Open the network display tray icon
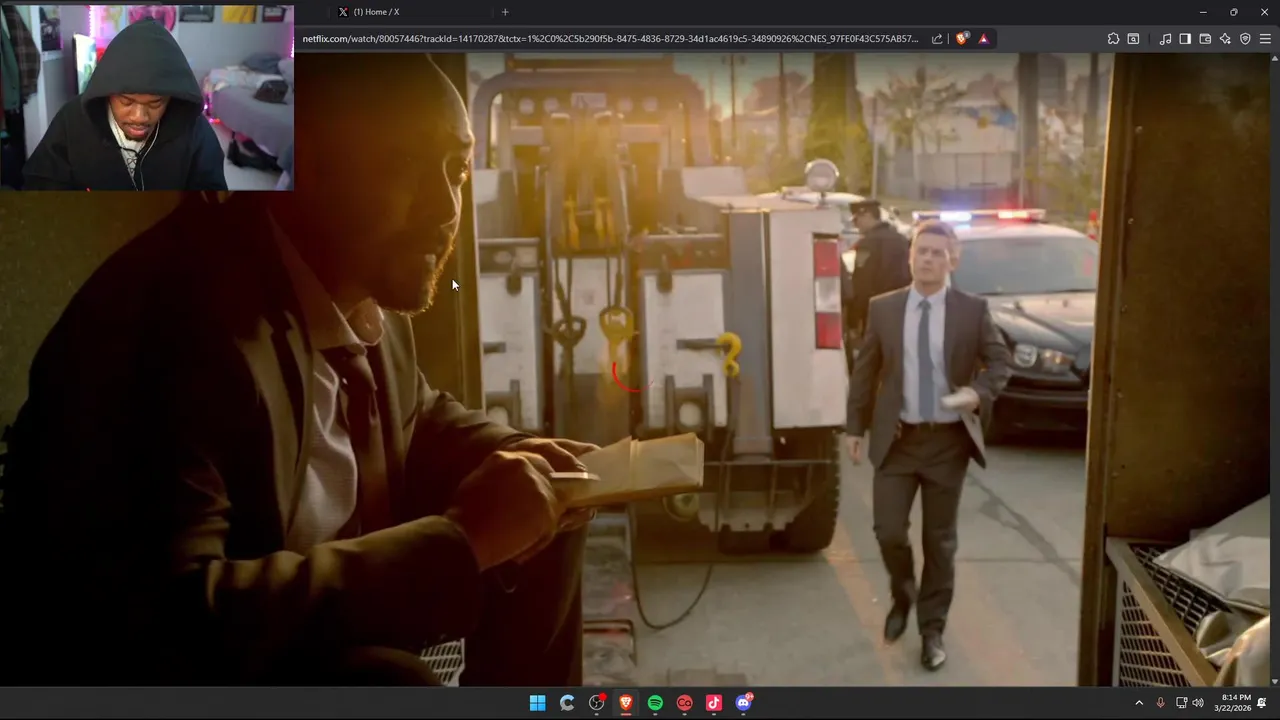Screen dimensions: 1280x720 point(1181,703)
